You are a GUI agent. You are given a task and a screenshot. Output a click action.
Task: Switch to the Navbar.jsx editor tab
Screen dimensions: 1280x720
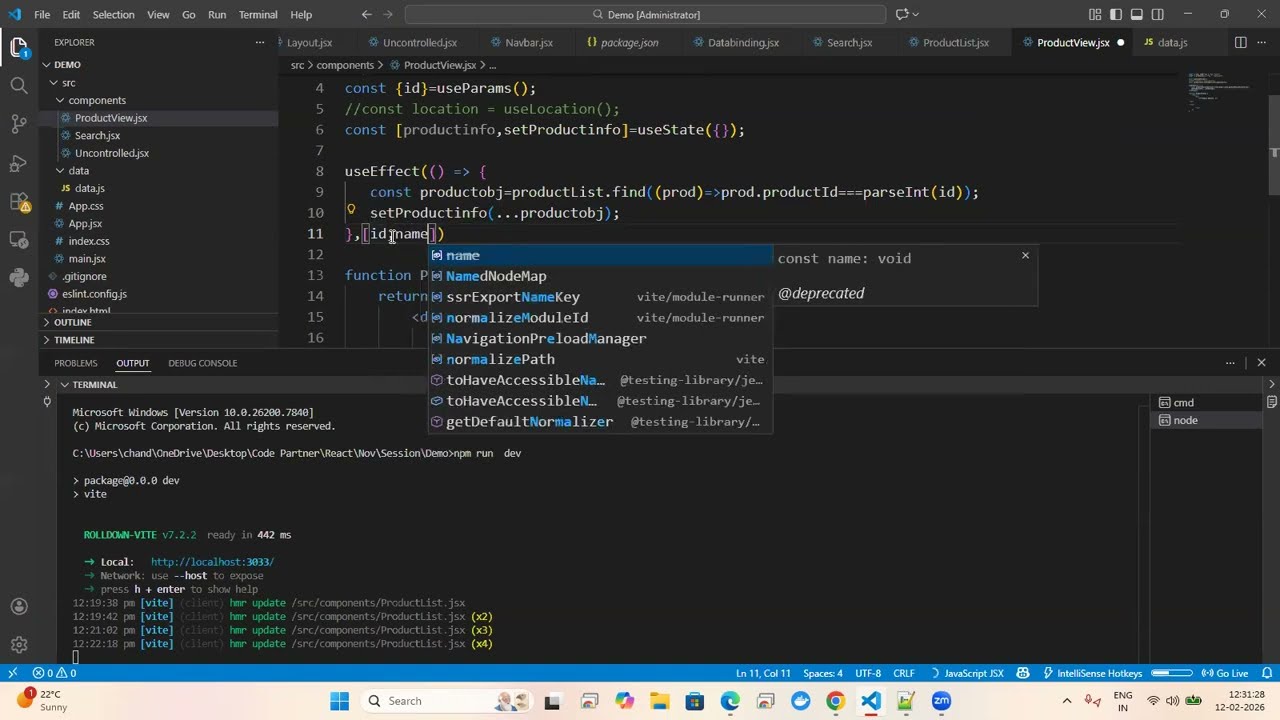[x=529, y=43]
